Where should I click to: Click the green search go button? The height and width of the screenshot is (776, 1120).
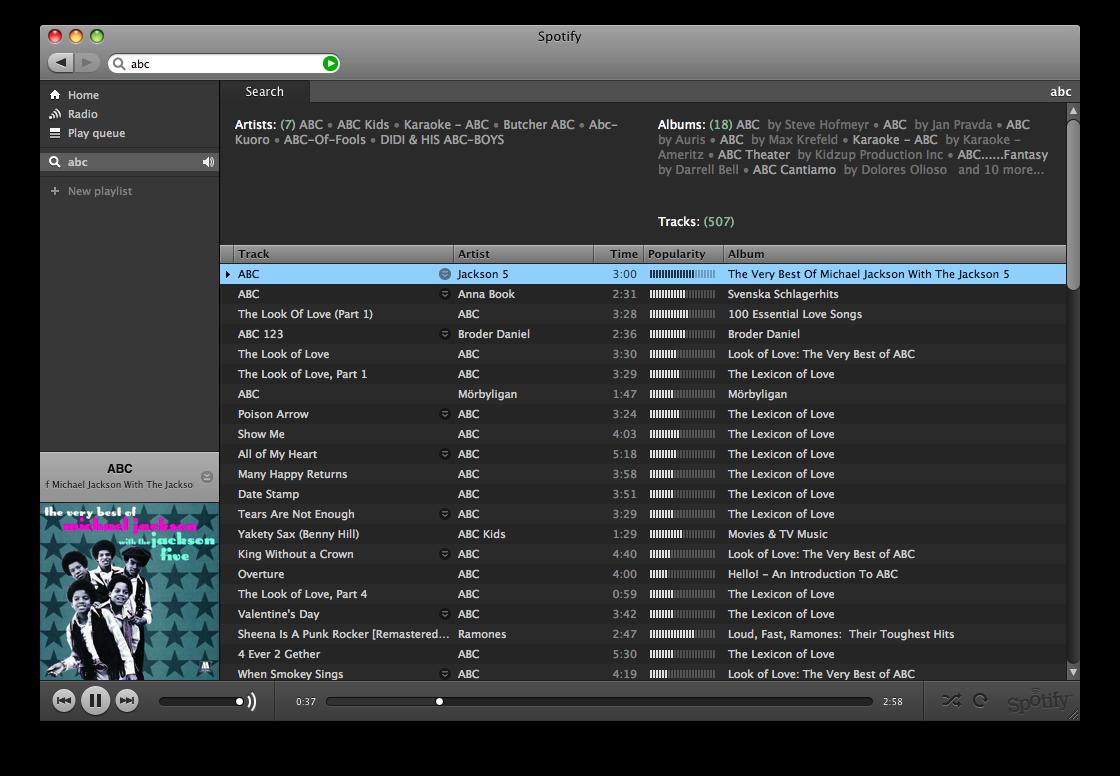pyautogui.click(x=330, y=64)
